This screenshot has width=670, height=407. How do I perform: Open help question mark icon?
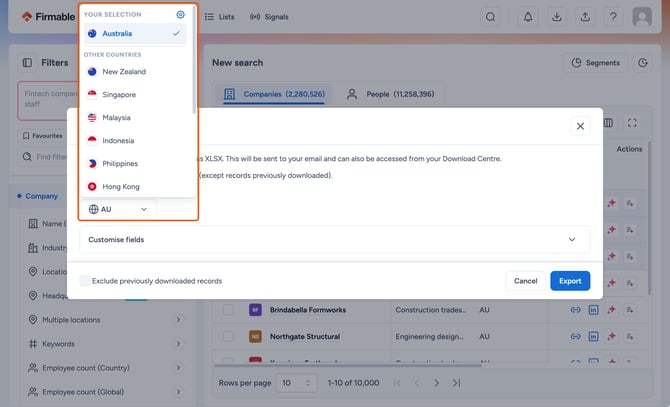(x=613, y=17)
